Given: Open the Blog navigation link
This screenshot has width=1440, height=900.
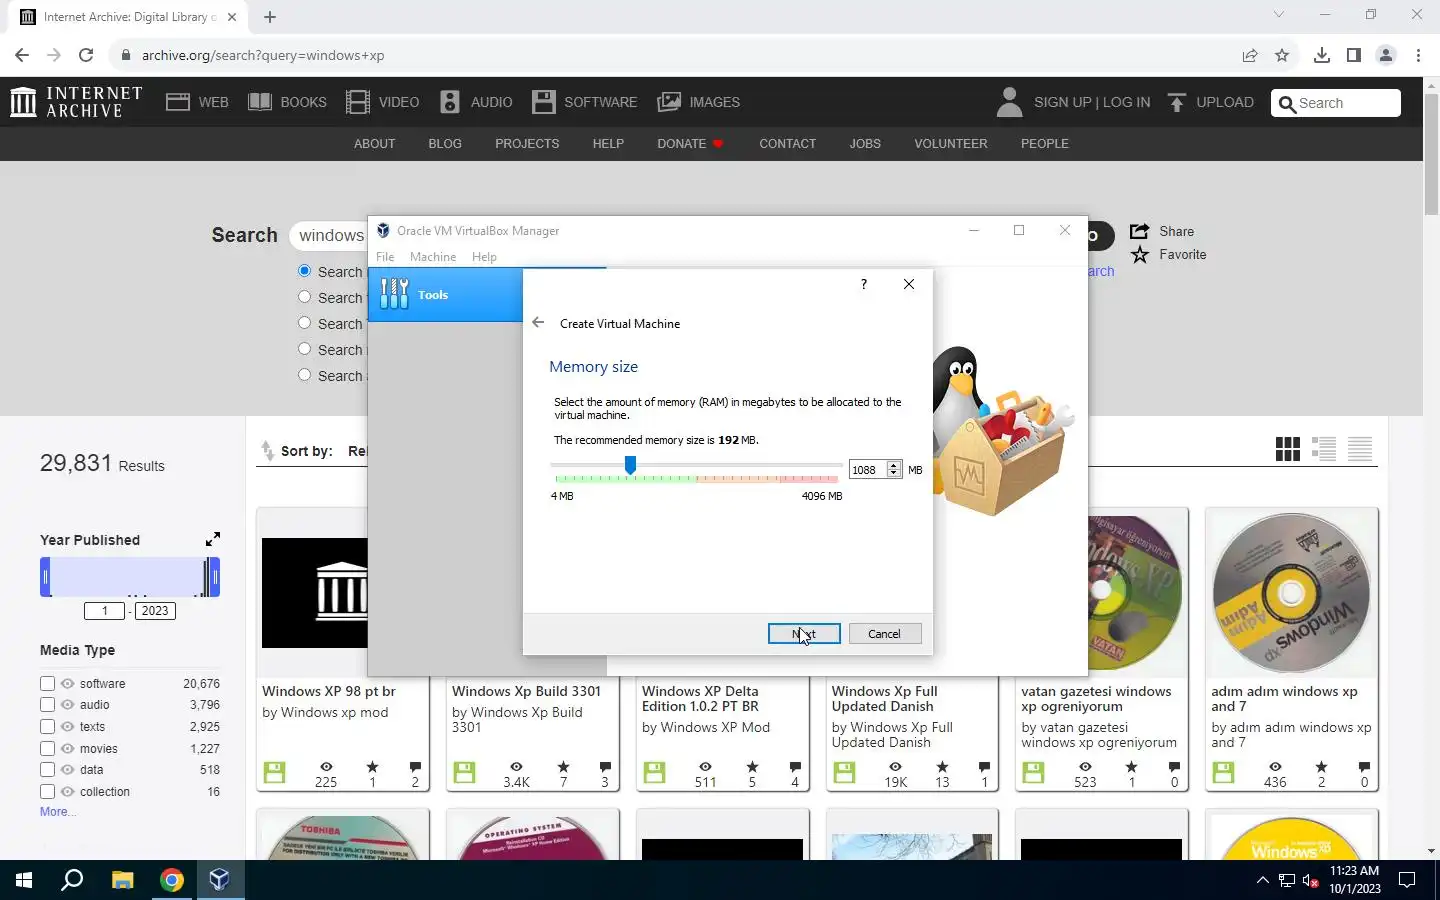Looking at the screenshot, I should coord(445,144).
